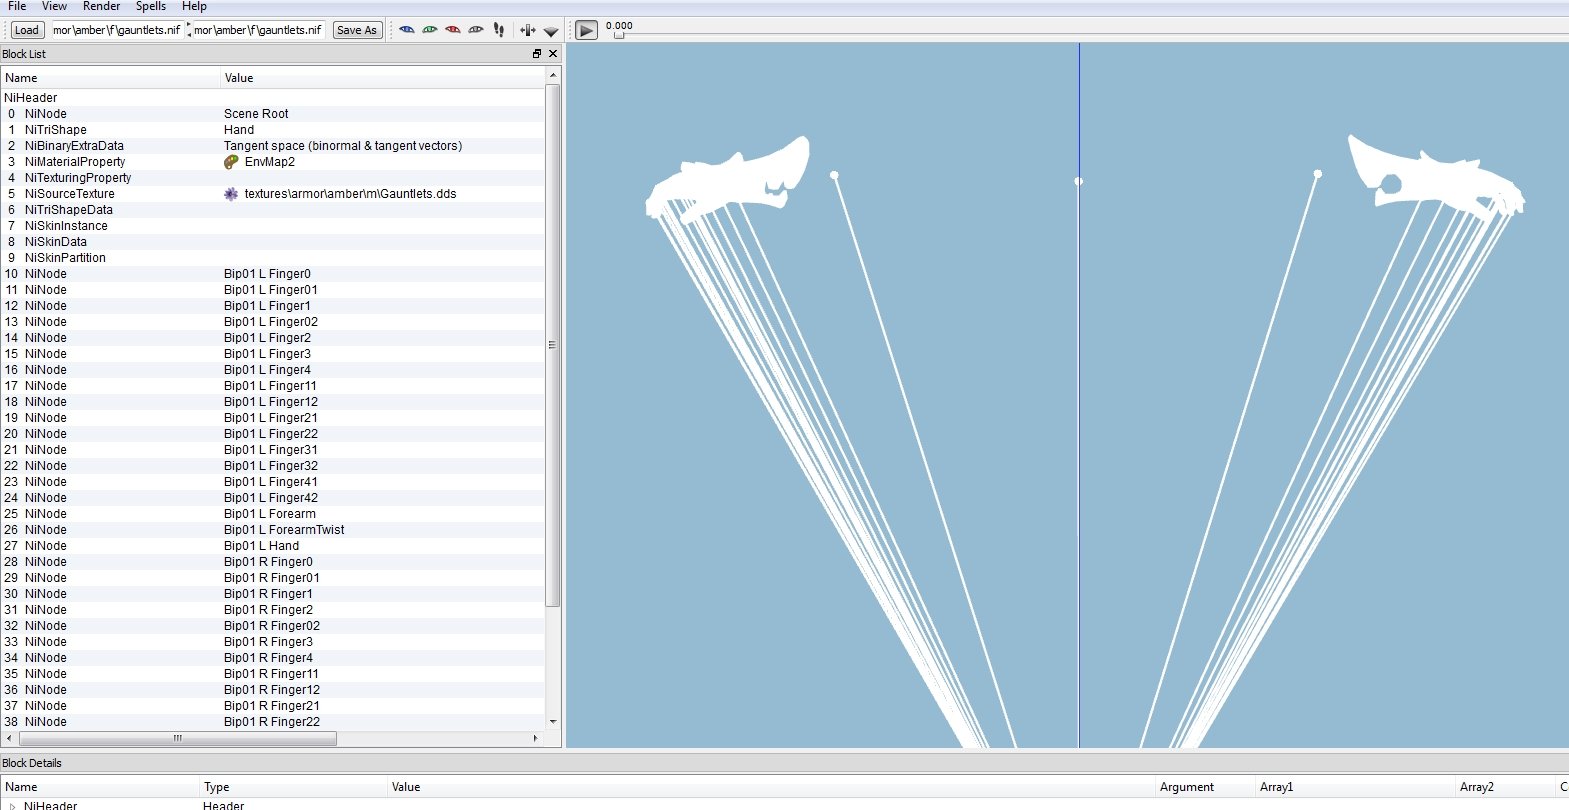This screenshot has height=810, width=1569.
Task: Select the Bip01 L Finger1 node
Action: pyautogui.click(x=273, y=306)
